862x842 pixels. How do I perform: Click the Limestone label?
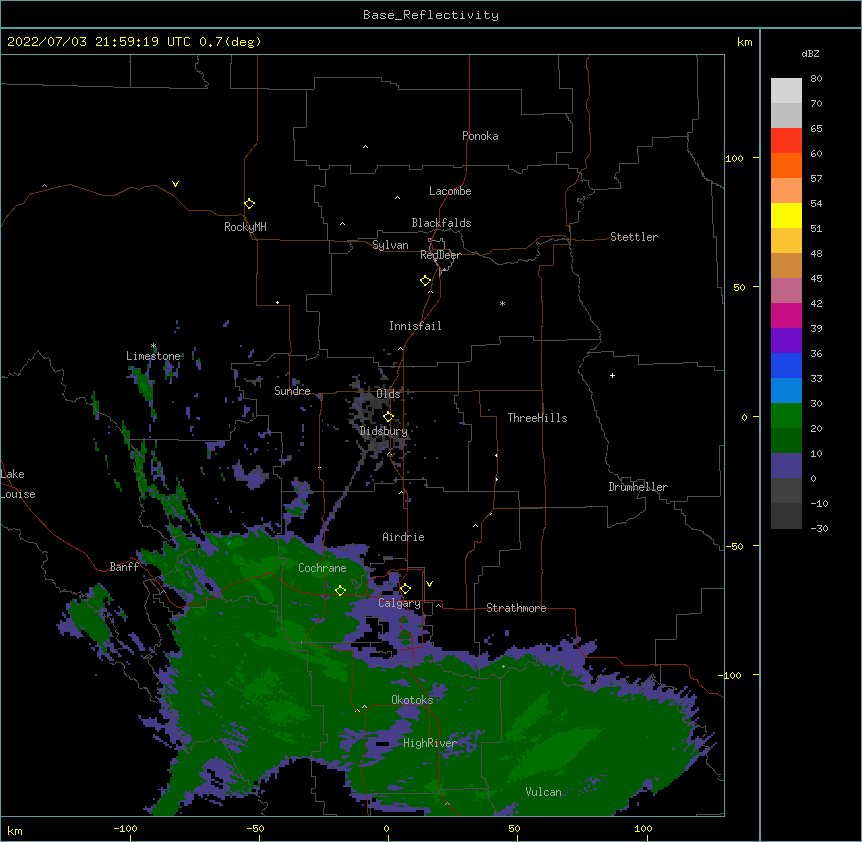pos(153,356)
